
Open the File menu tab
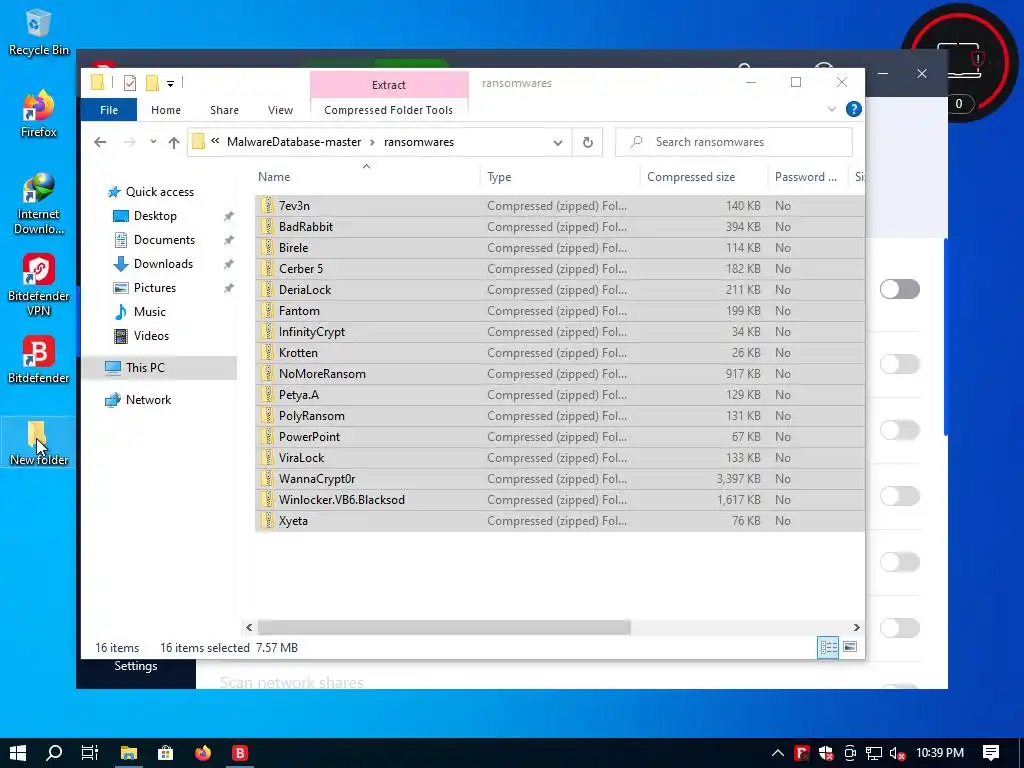[108, 110]
